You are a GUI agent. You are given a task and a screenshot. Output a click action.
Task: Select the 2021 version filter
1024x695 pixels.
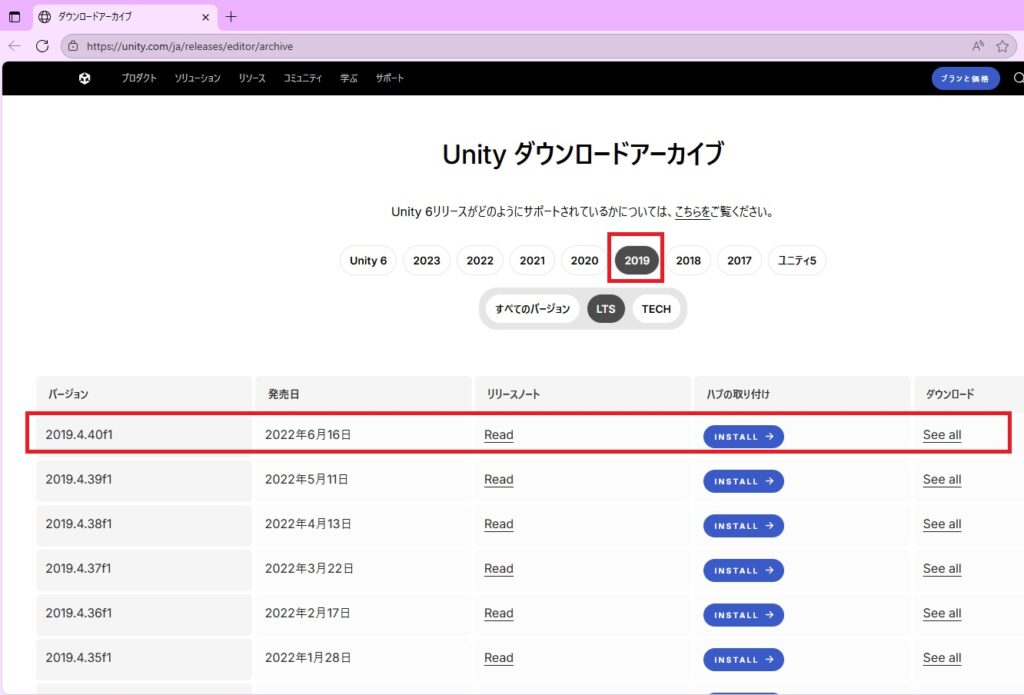(532, 260)
